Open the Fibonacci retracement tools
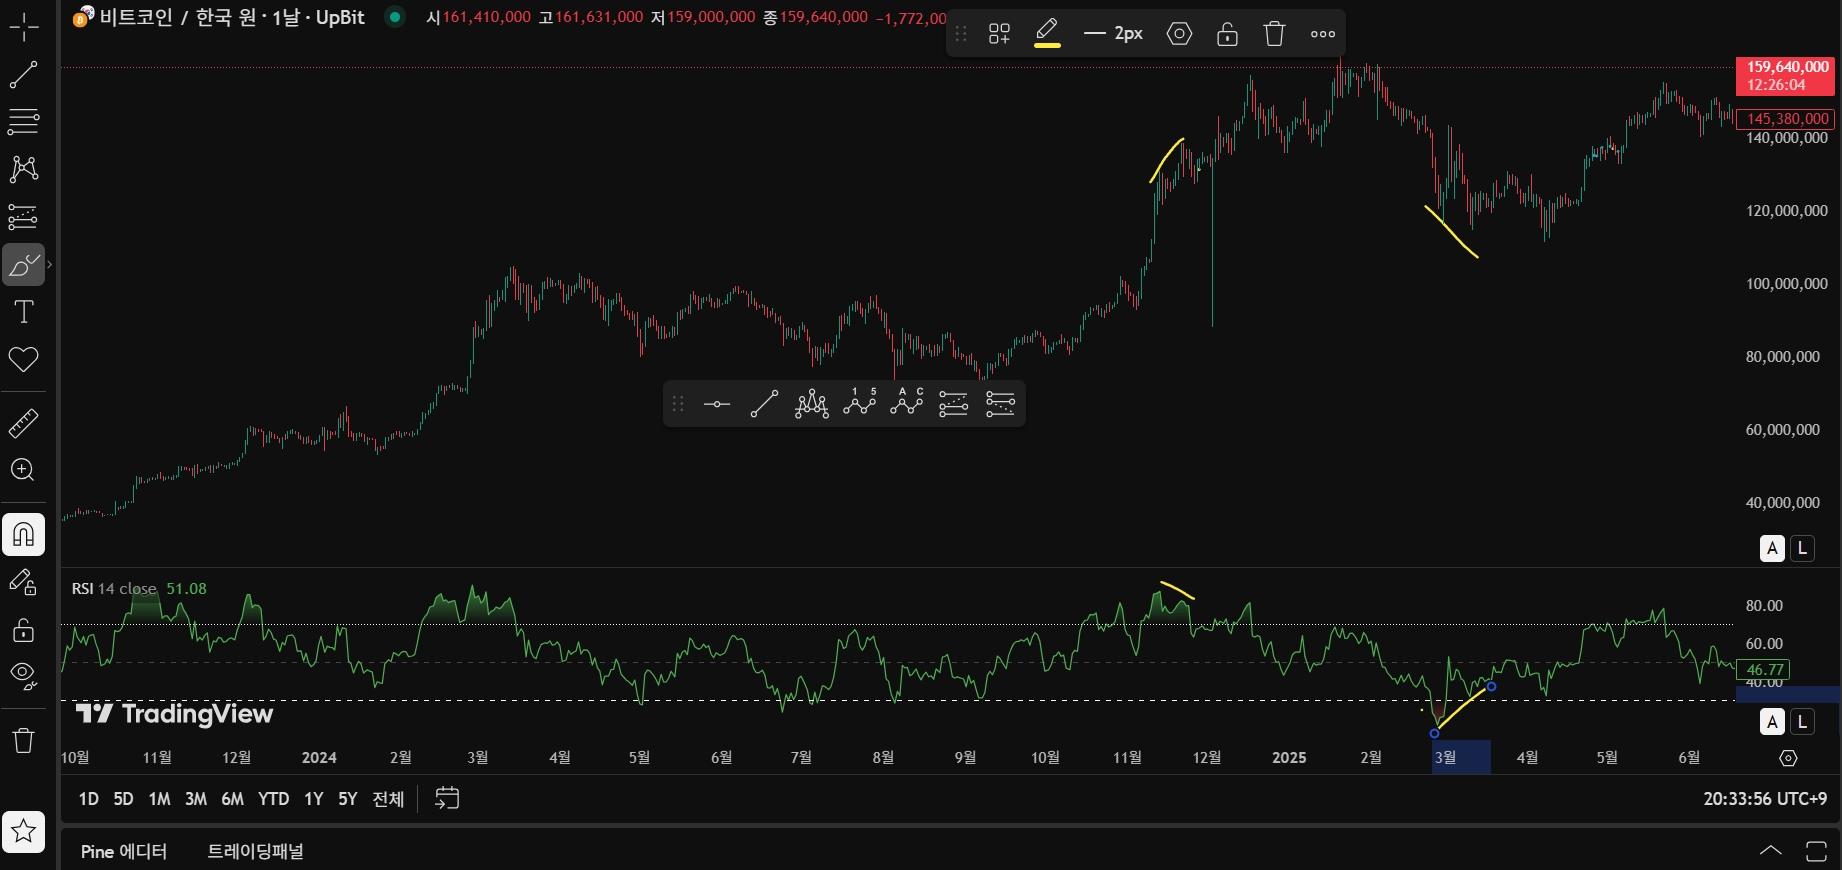Image resolution: width=1842 pixels, height=870 pixels. click(x=23, y=122)
